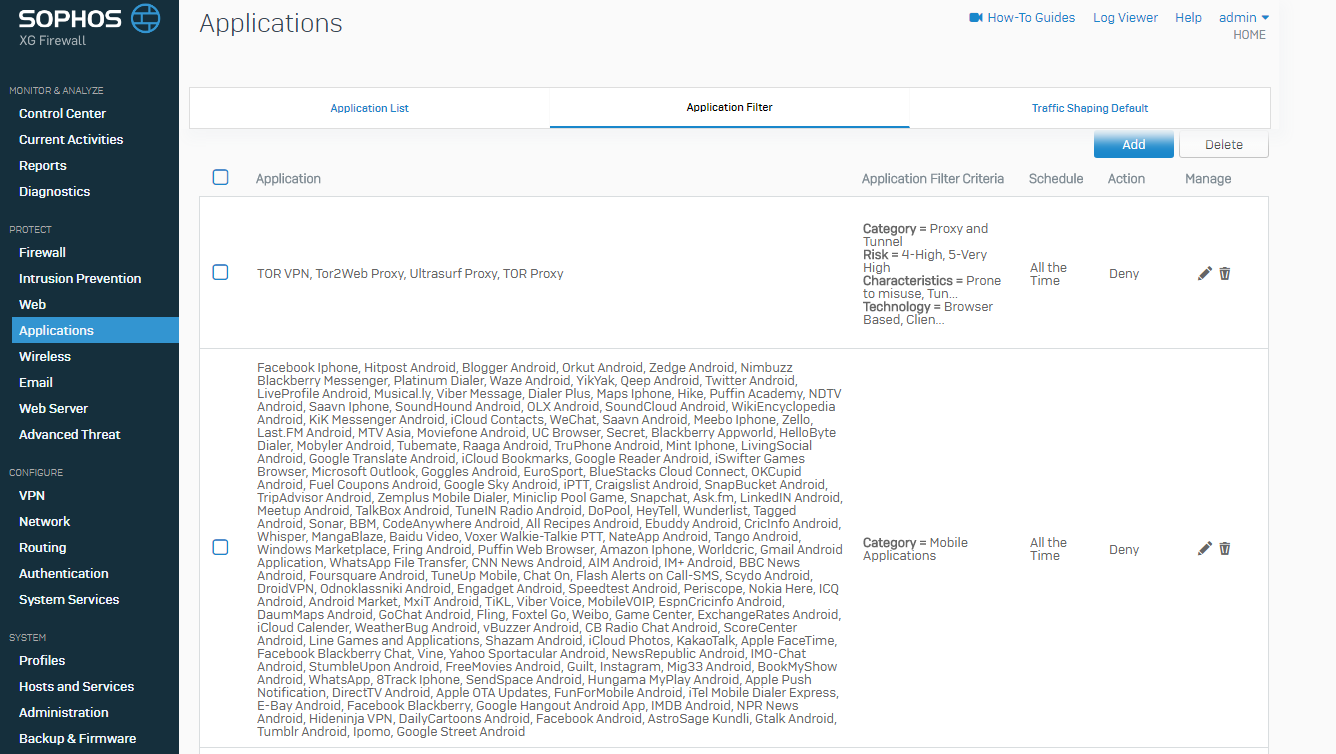Open the Traffic Shaping Default tab
The height and width of the screenshot is (754, 1336).
1090,108
